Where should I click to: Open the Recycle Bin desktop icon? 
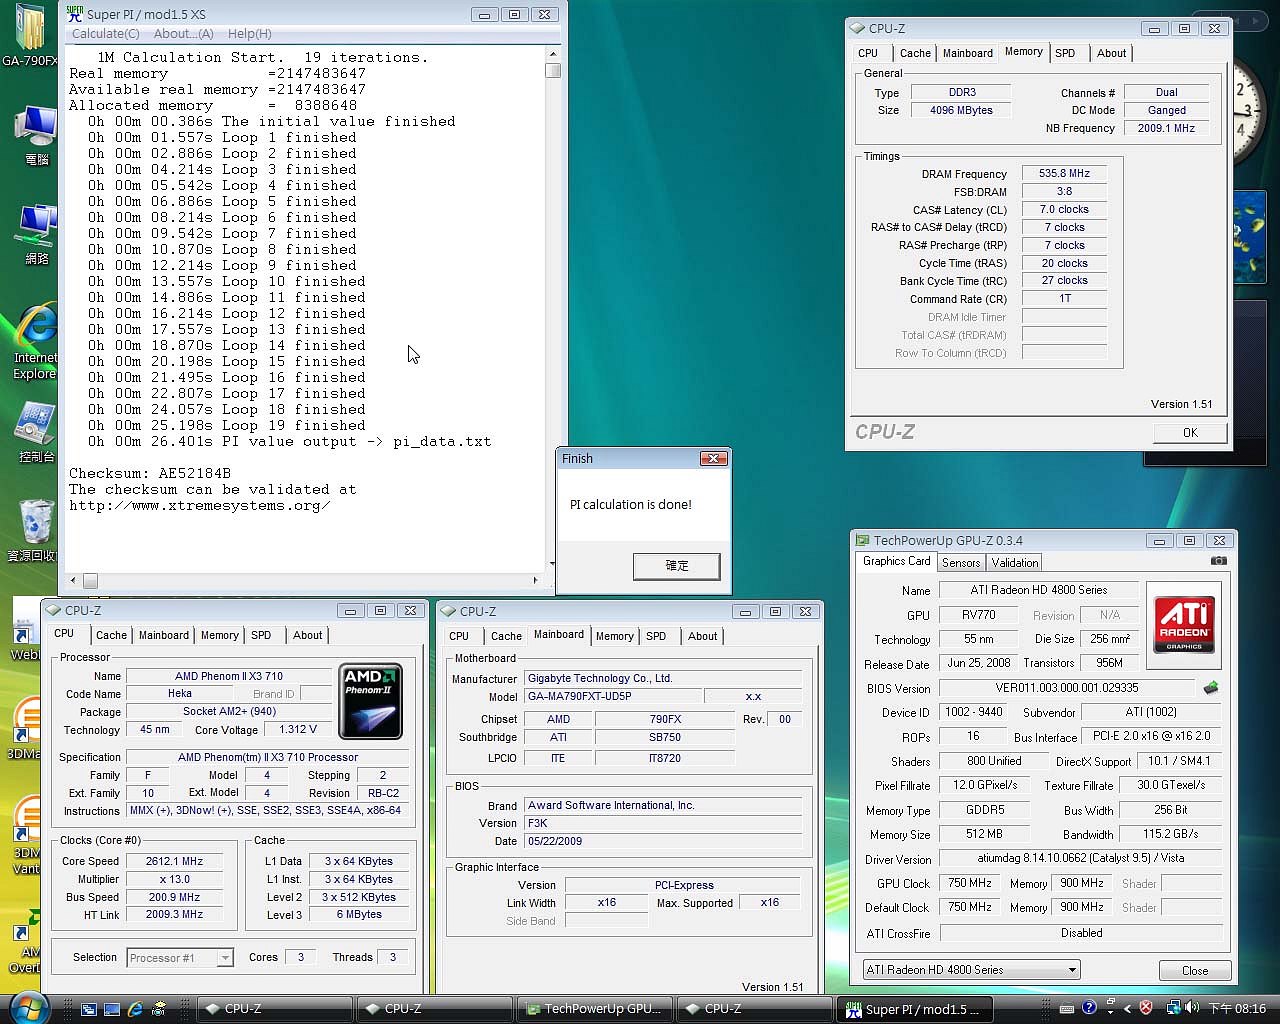pyautogui.click(x=34, y=530)
